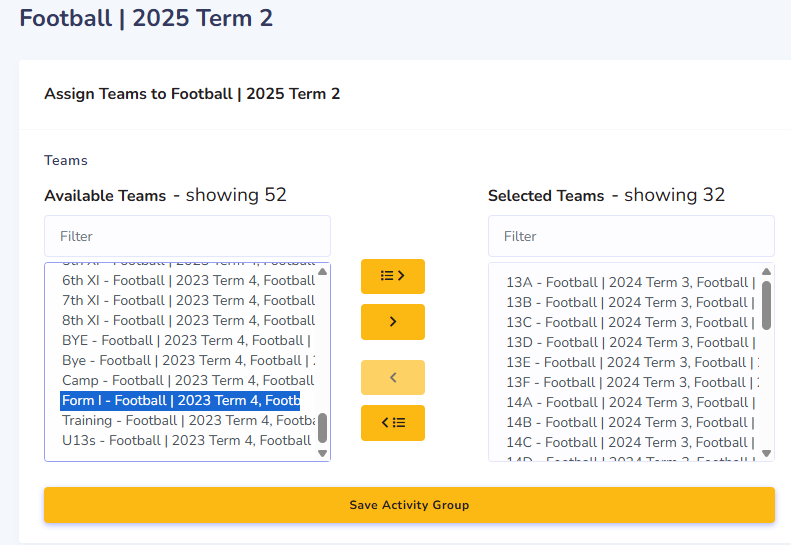Click the move all teams right icon
Image resolution: width=791 pixels, height=545 pixels.
(392, 276)
